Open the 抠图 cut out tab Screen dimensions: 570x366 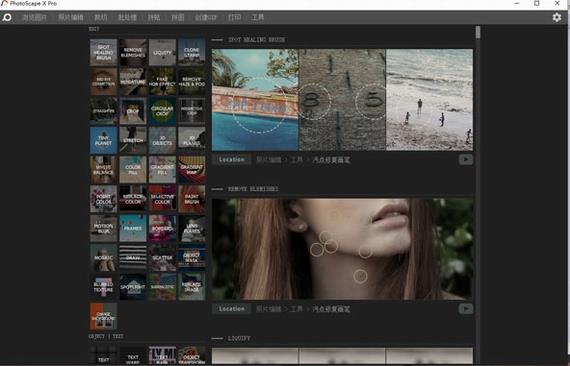click(101, 17)
